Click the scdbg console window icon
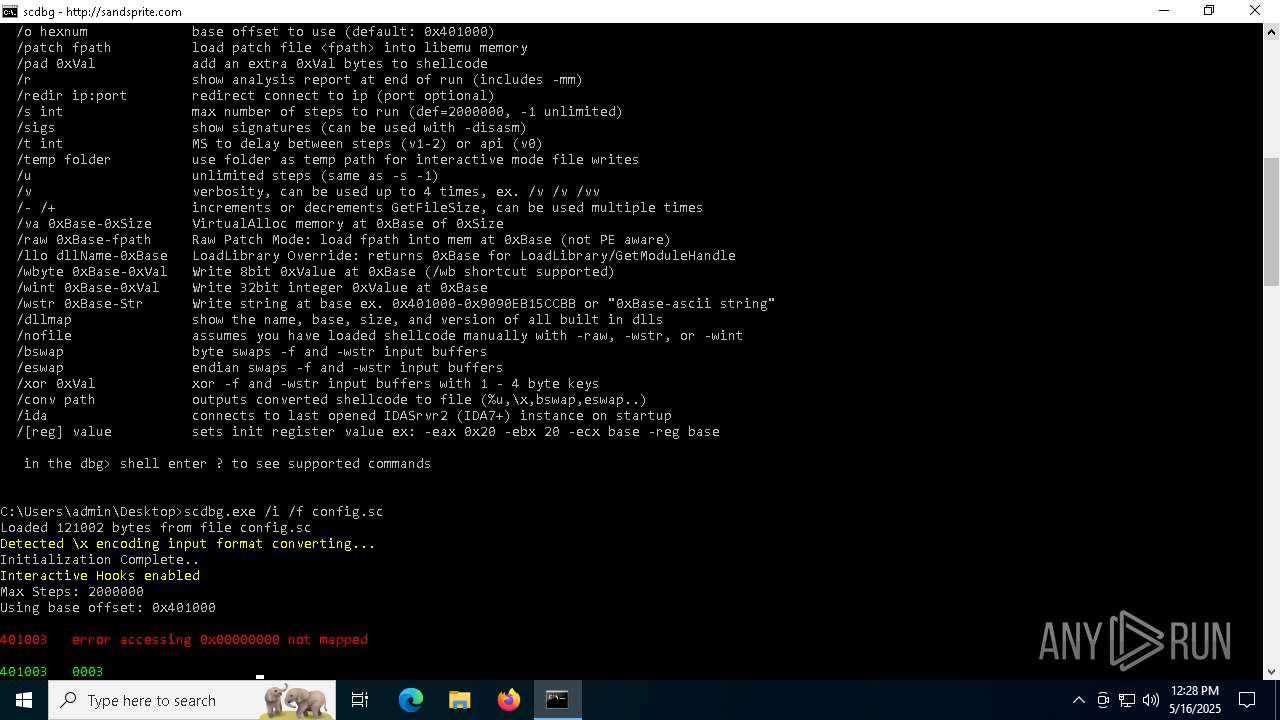This screenshot has height=720, width=1280. point(10,11)
